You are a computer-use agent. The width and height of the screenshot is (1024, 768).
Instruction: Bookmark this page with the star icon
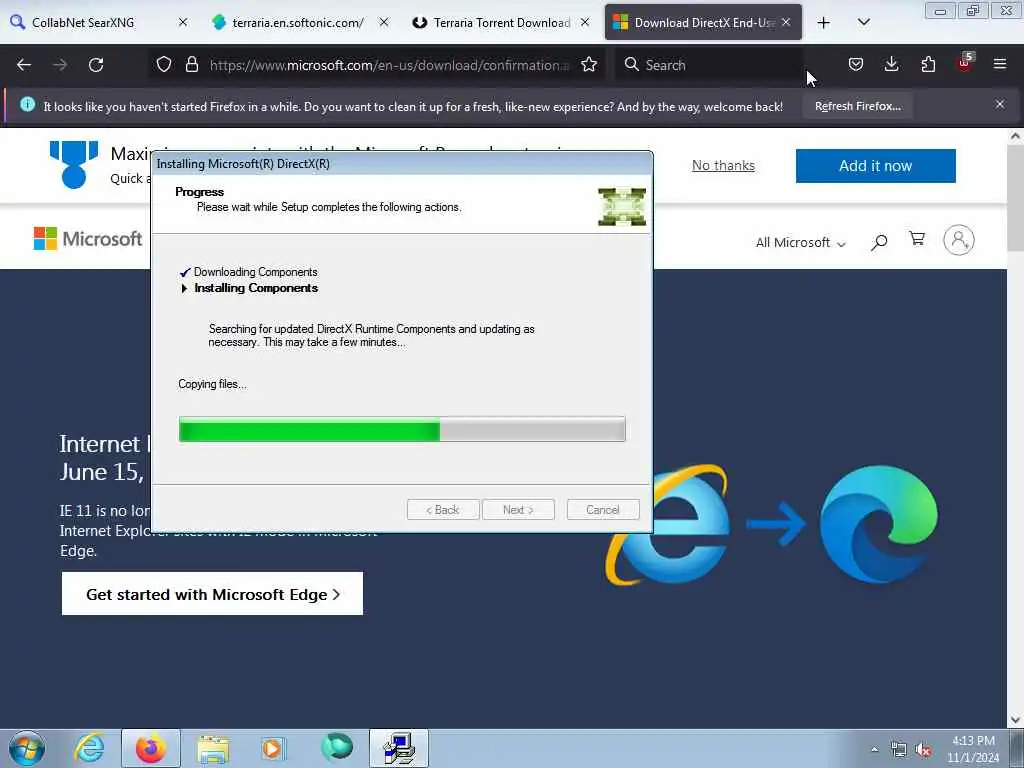click(x=588, y=64)
